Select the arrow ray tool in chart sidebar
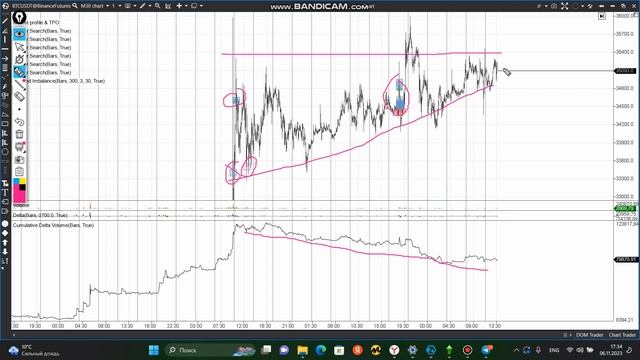640x360 pixels. tap(5, 58)
